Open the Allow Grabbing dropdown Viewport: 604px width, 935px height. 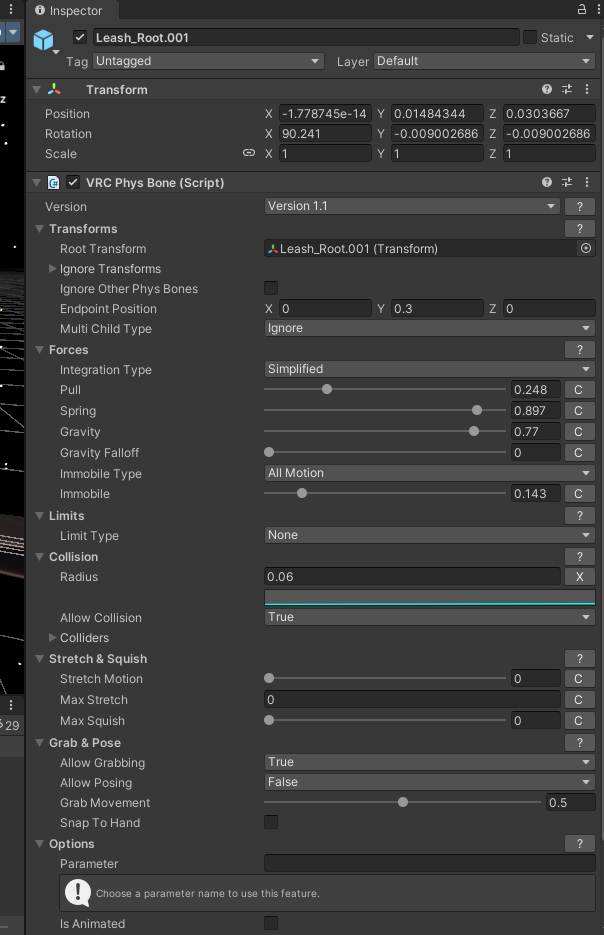pos(429,761)
